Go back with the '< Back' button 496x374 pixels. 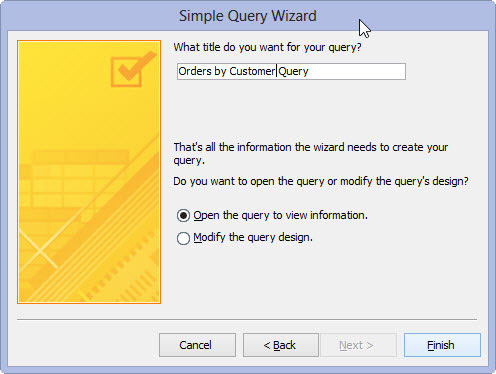click(281, 345)
